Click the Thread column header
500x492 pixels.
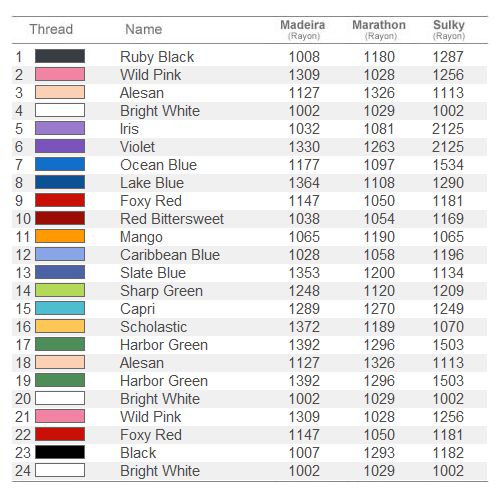[x=51, y=29]
